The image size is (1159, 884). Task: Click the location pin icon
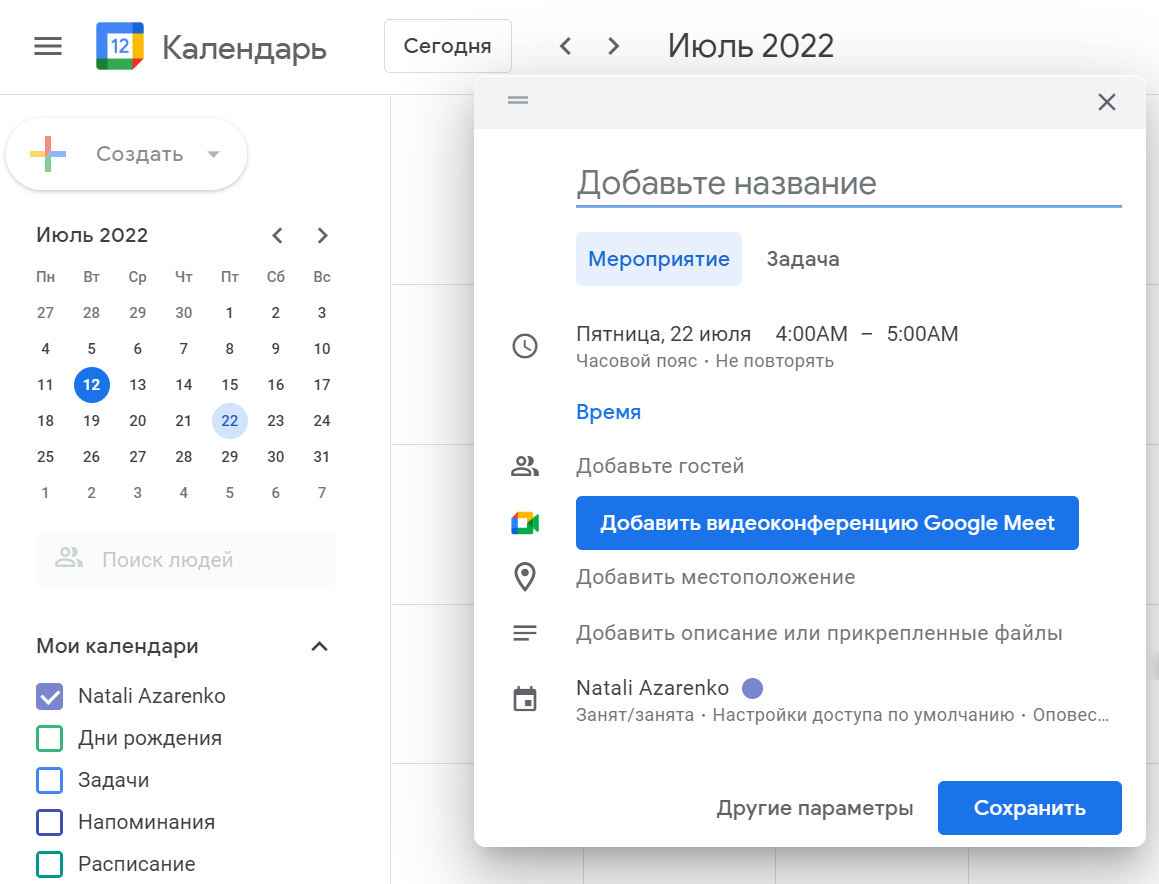525,577
